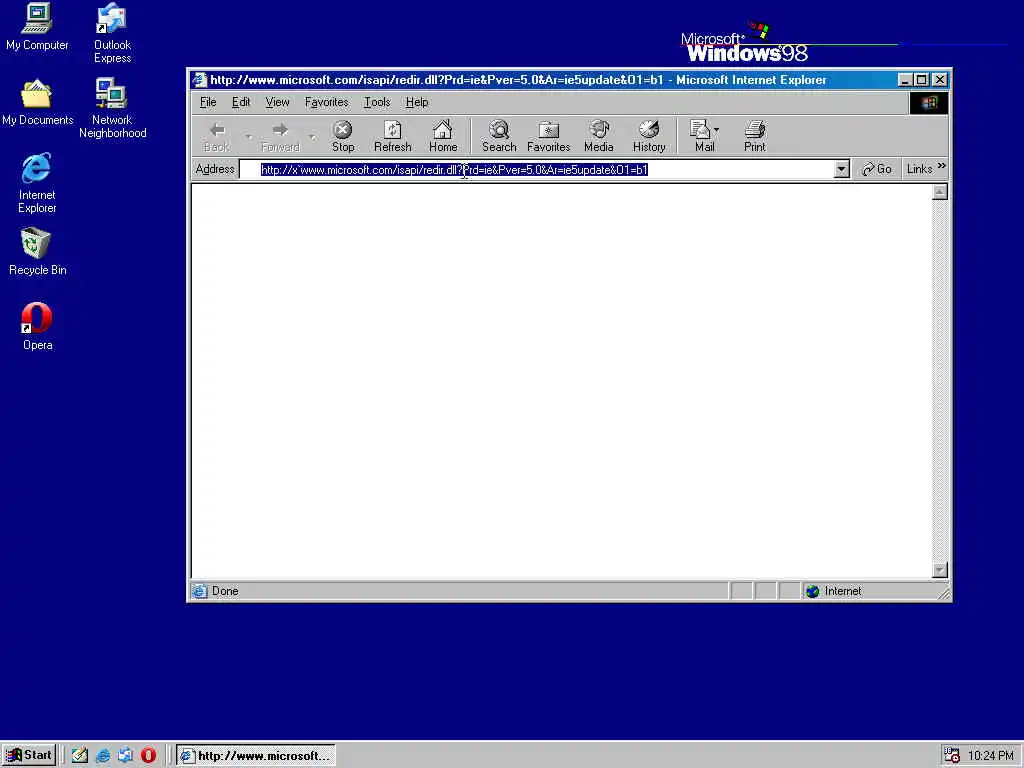Select the Recycle Bin desktop icon

pyautogui.click(x=37, y=252)
